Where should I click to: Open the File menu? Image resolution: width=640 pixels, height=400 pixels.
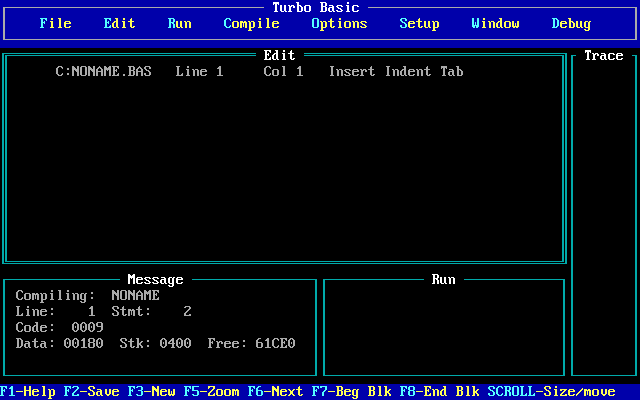(56, 23)
